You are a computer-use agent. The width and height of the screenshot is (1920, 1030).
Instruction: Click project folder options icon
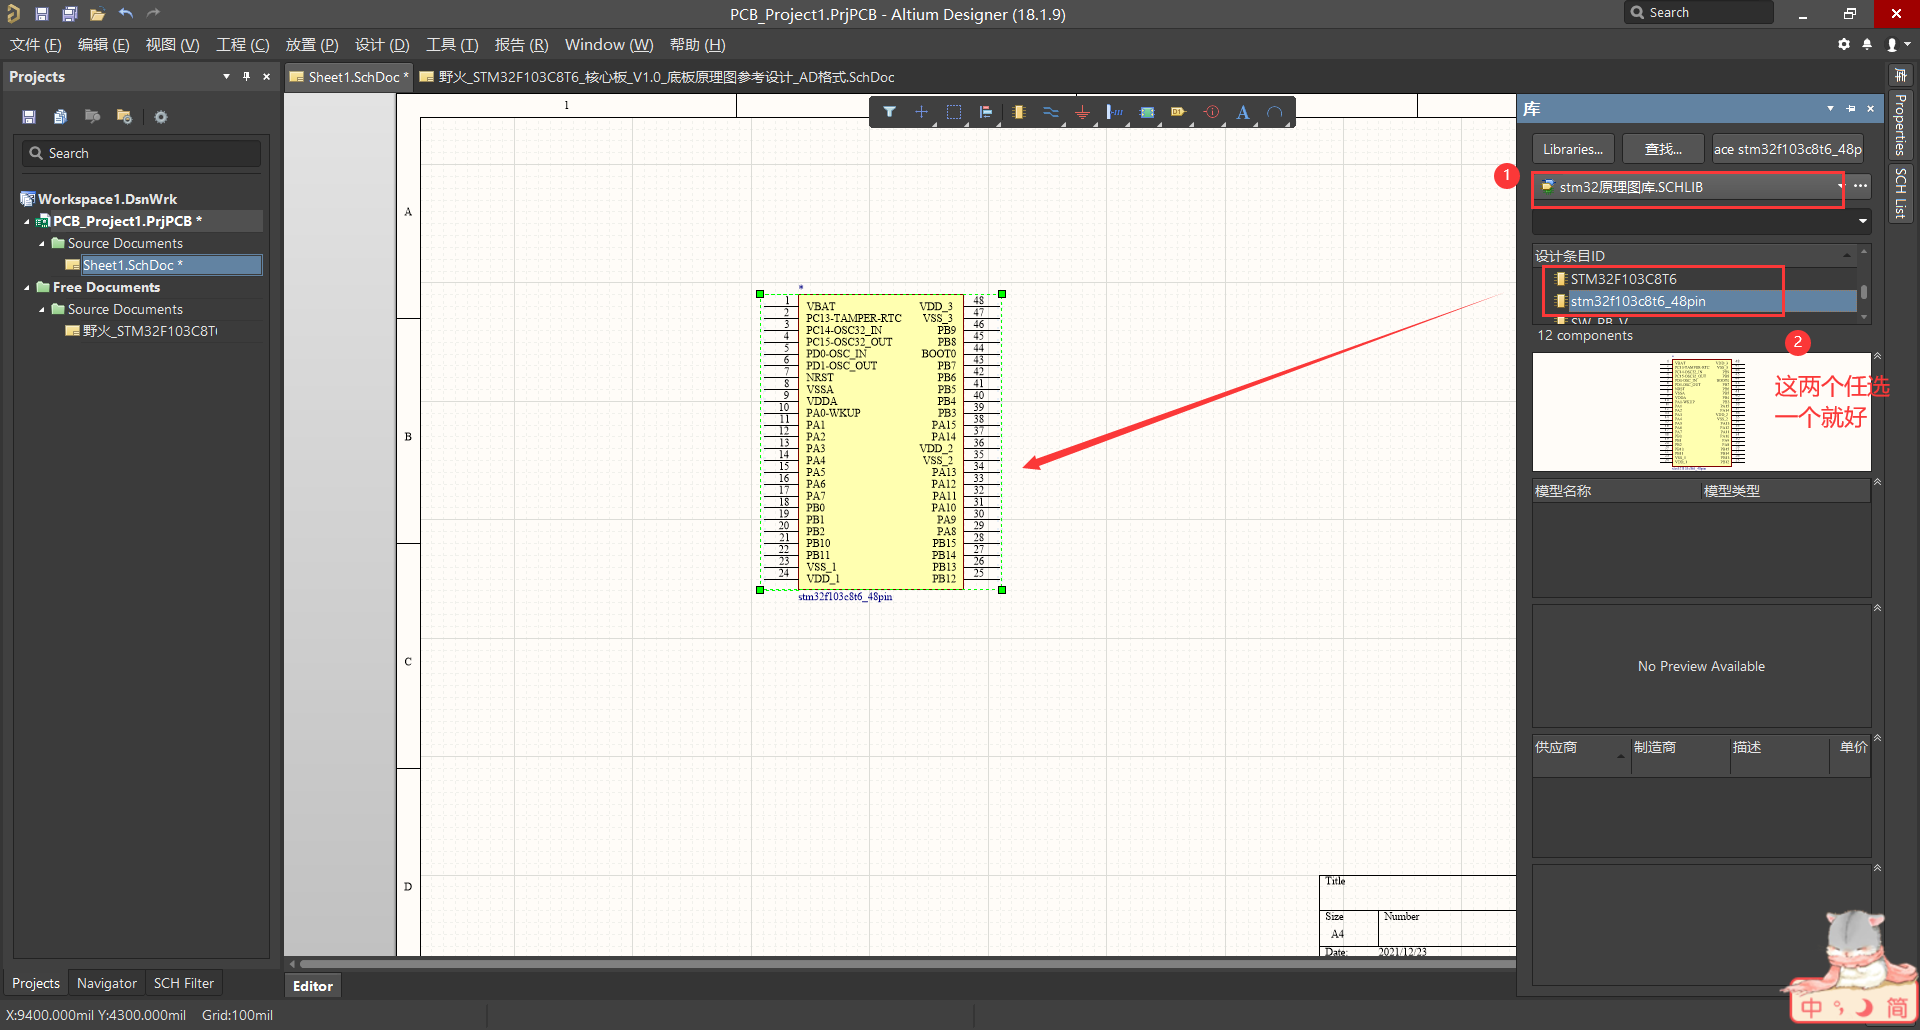coord(124,117)
